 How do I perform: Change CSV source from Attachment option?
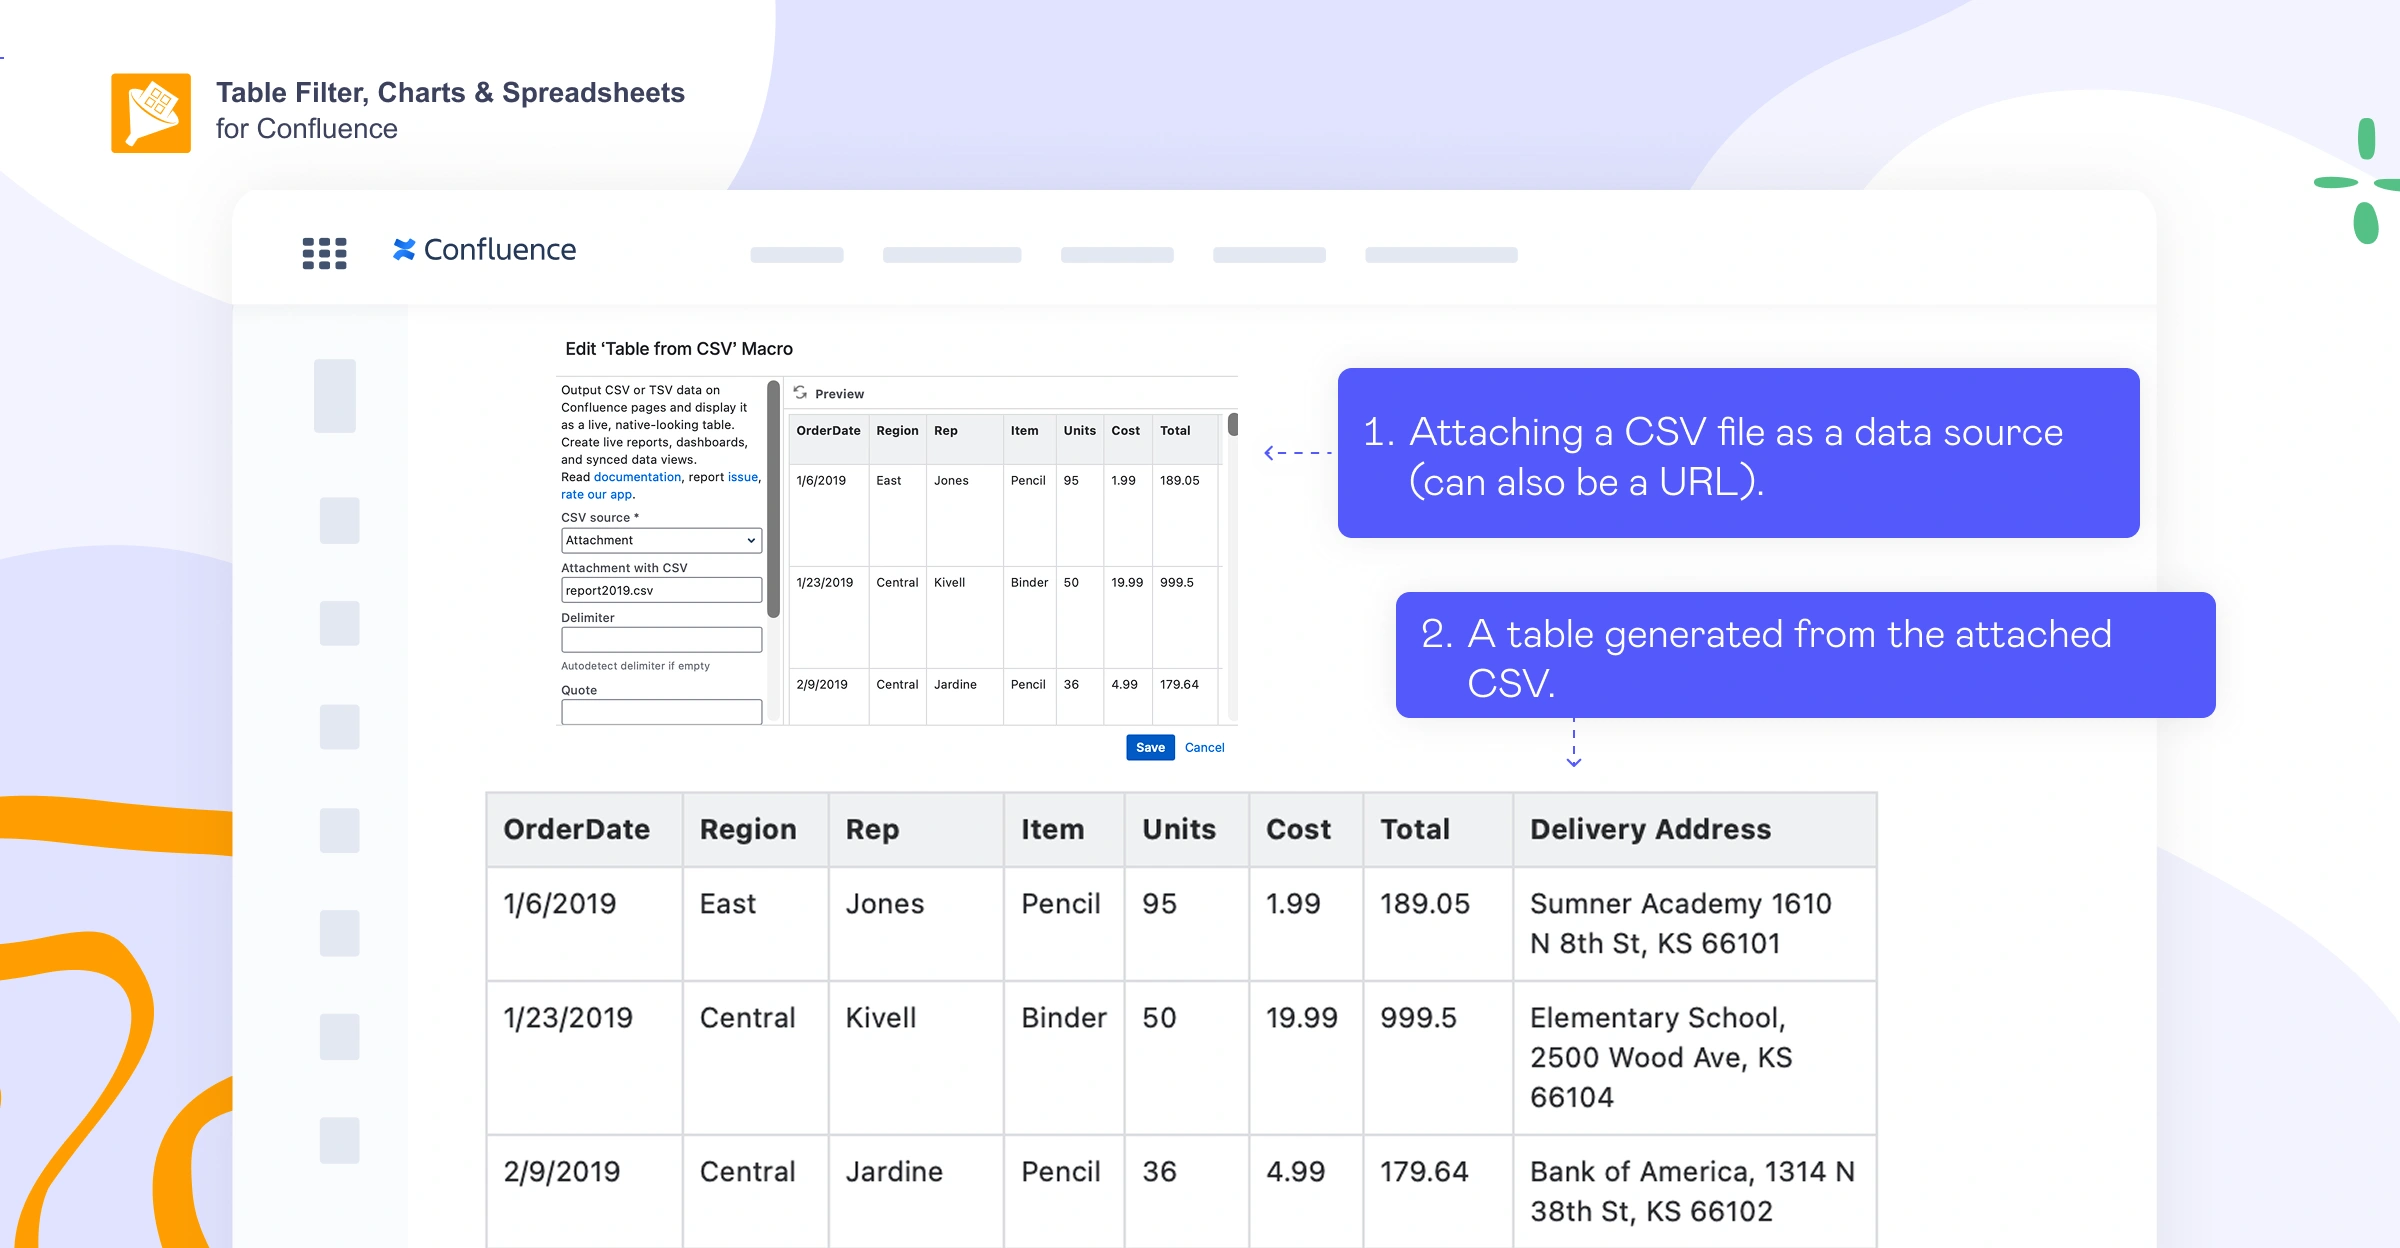click(x=661, y=540)
